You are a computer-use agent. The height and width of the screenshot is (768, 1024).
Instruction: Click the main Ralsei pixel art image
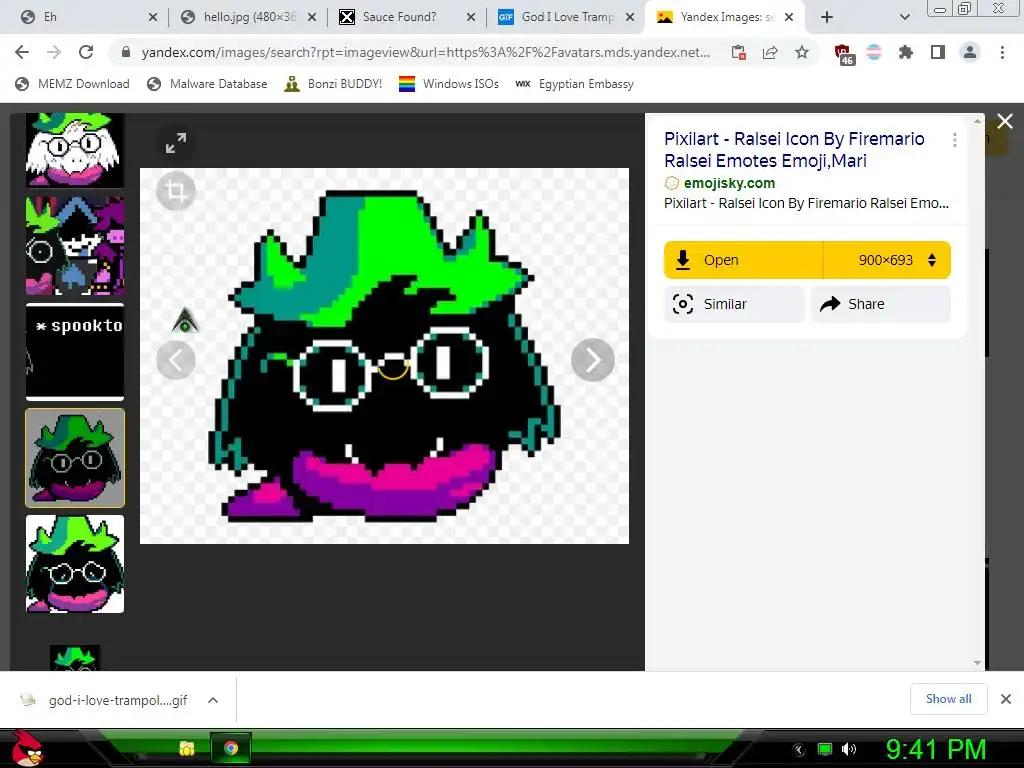point(385,356)
